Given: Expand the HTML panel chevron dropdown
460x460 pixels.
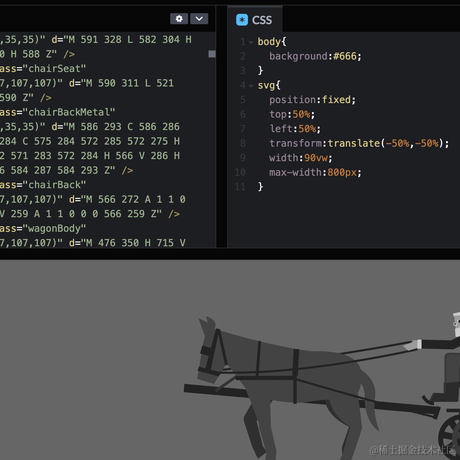Looking at the screenshot, I should pyautogui.click(x=199, y=19).
